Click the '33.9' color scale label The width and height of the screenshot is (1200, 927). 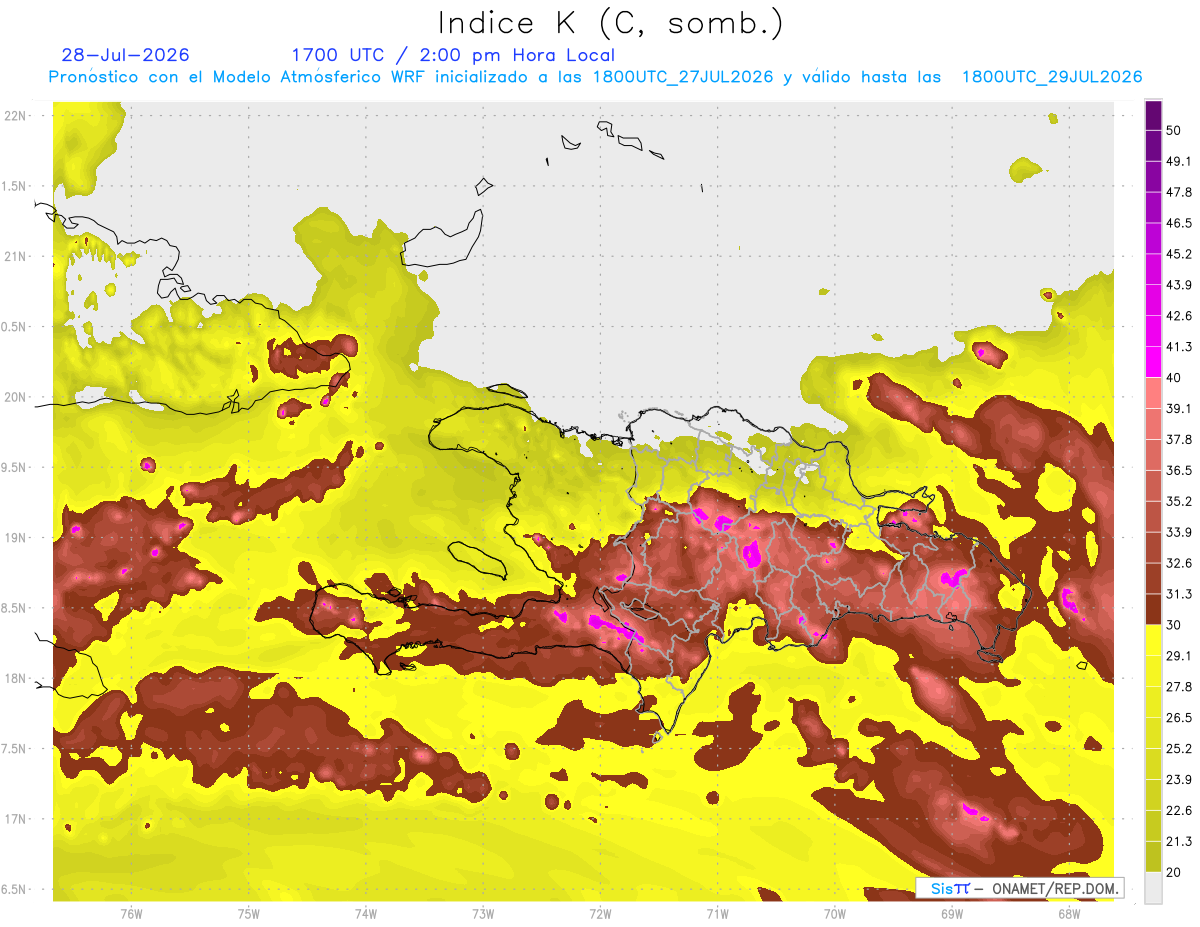click(1179, 533)
